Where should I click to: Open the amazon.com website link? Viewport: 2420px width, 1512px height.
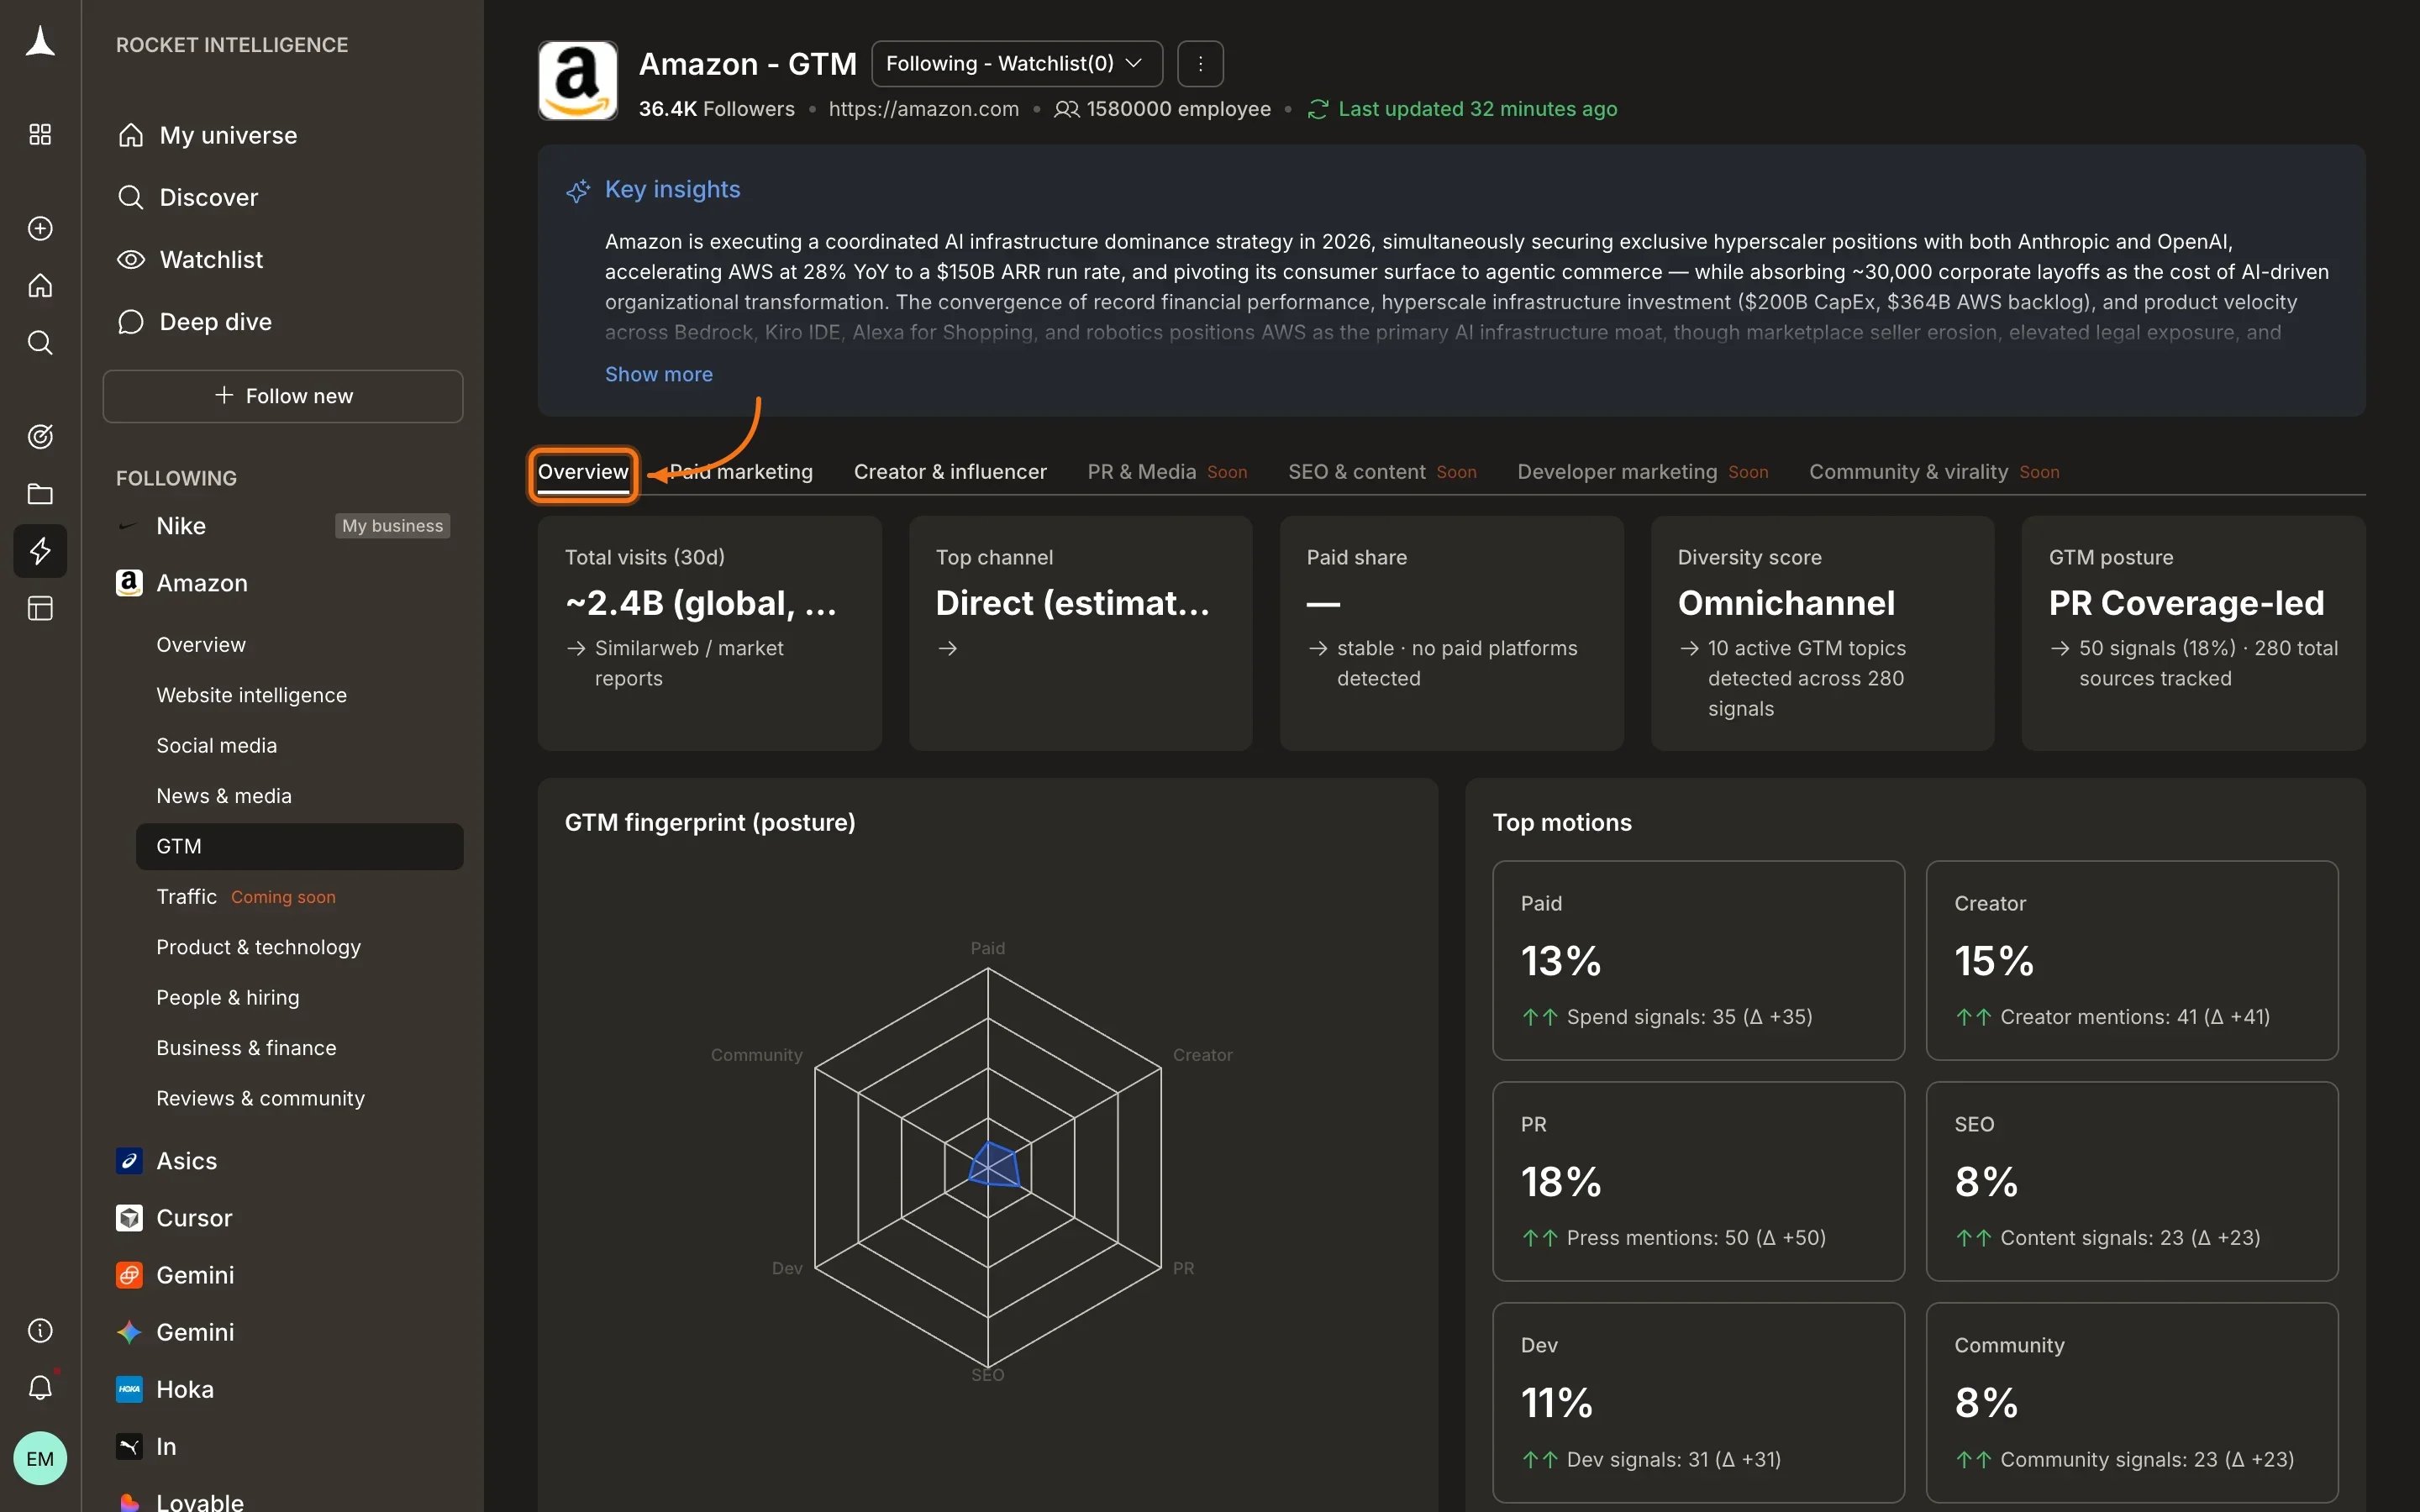924,109
